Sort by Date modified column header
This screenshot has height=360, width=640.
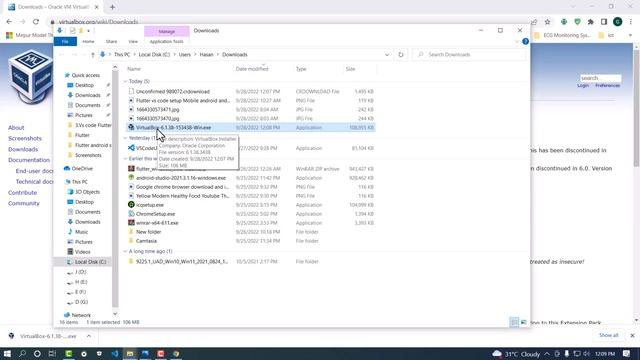pyautogui.click(x=252, y=69)
